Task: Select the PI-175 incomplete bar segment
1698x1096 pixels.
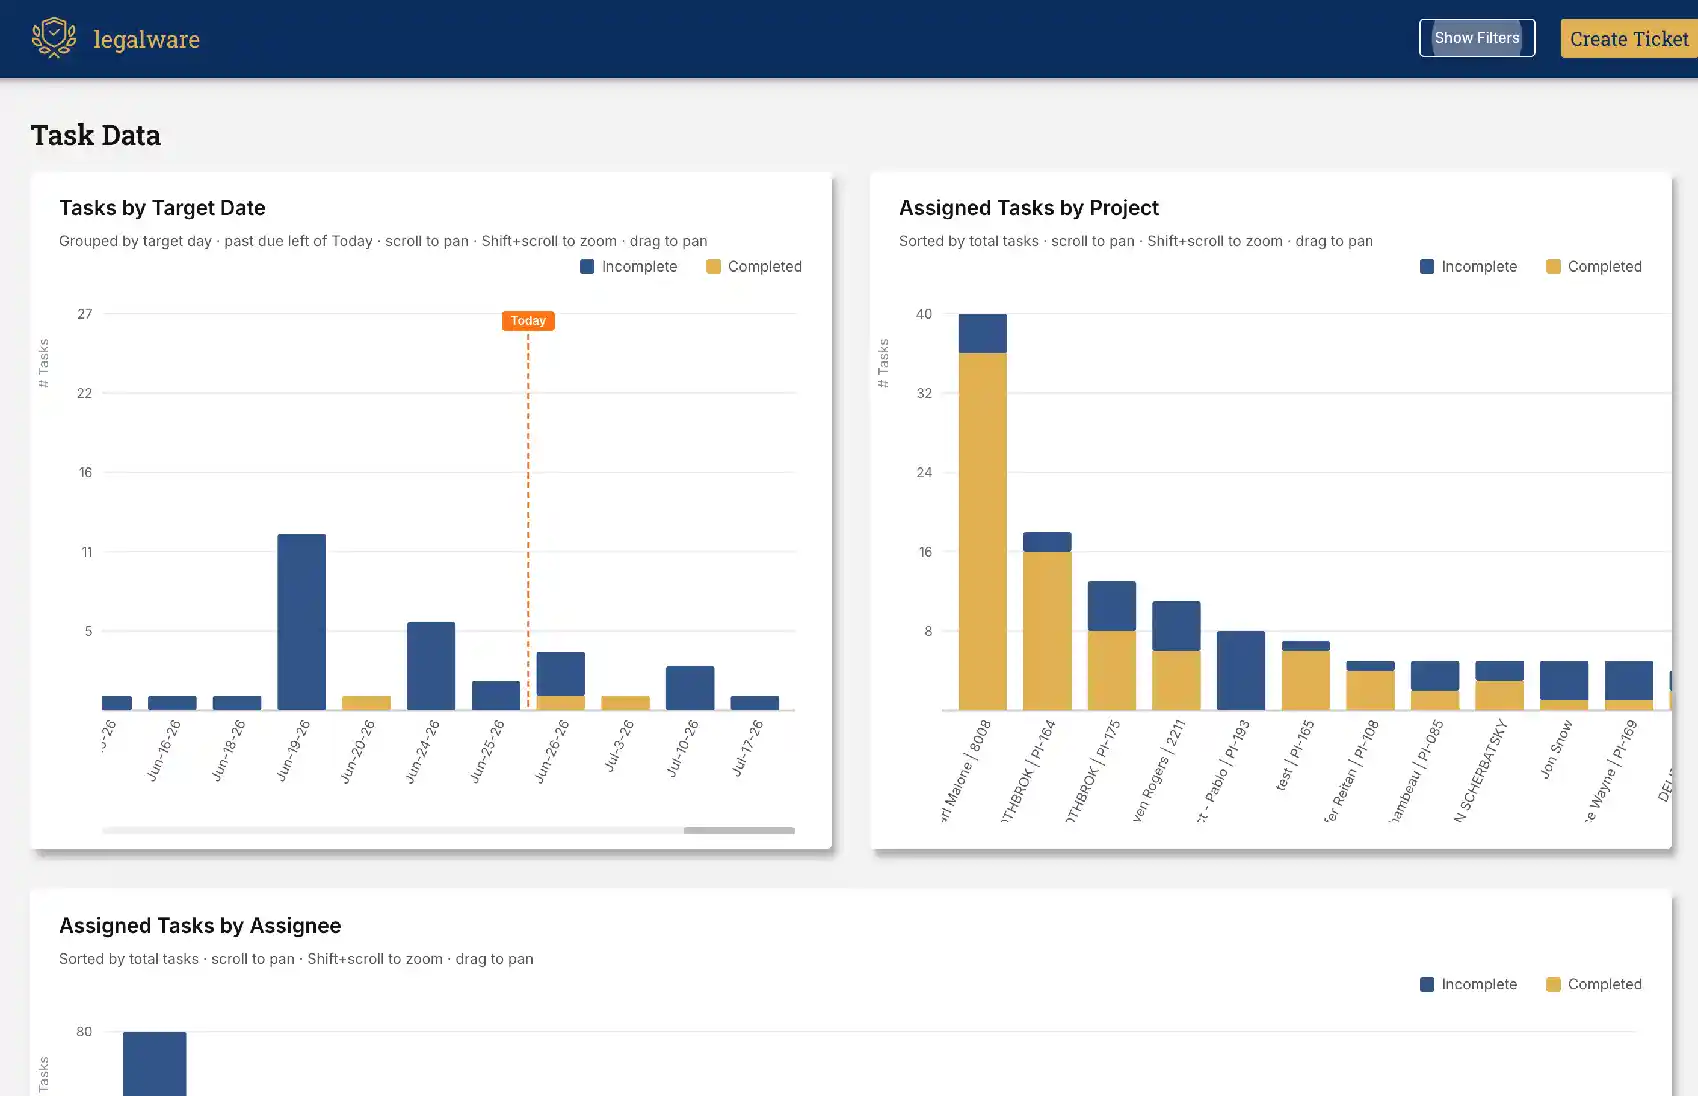Action: pyautogui.click(x=1112, y=606)
